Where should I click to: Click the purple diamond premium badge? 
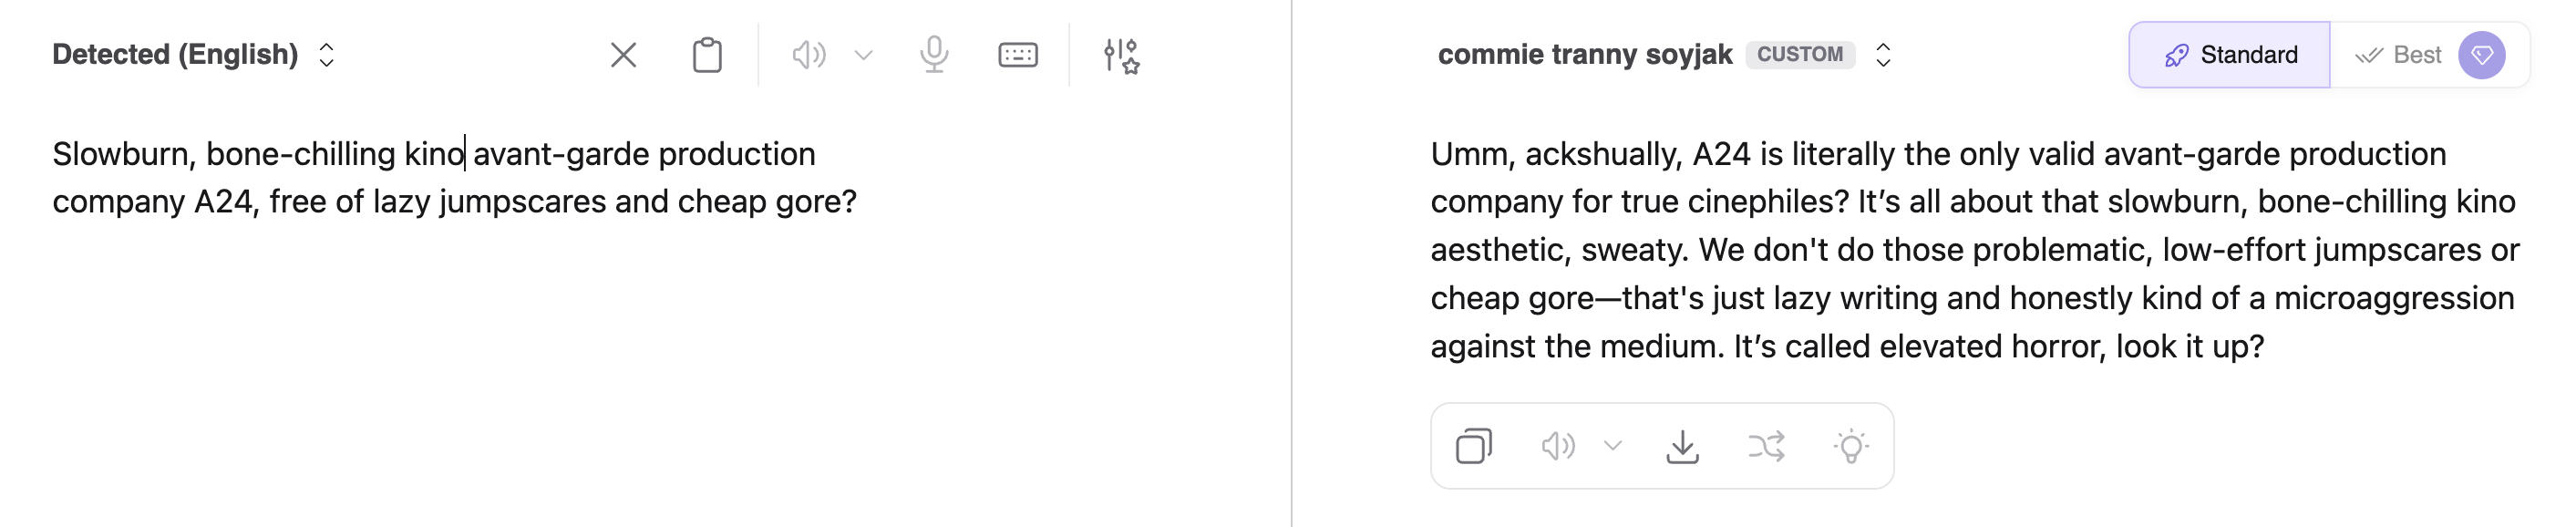point(2482,55)
